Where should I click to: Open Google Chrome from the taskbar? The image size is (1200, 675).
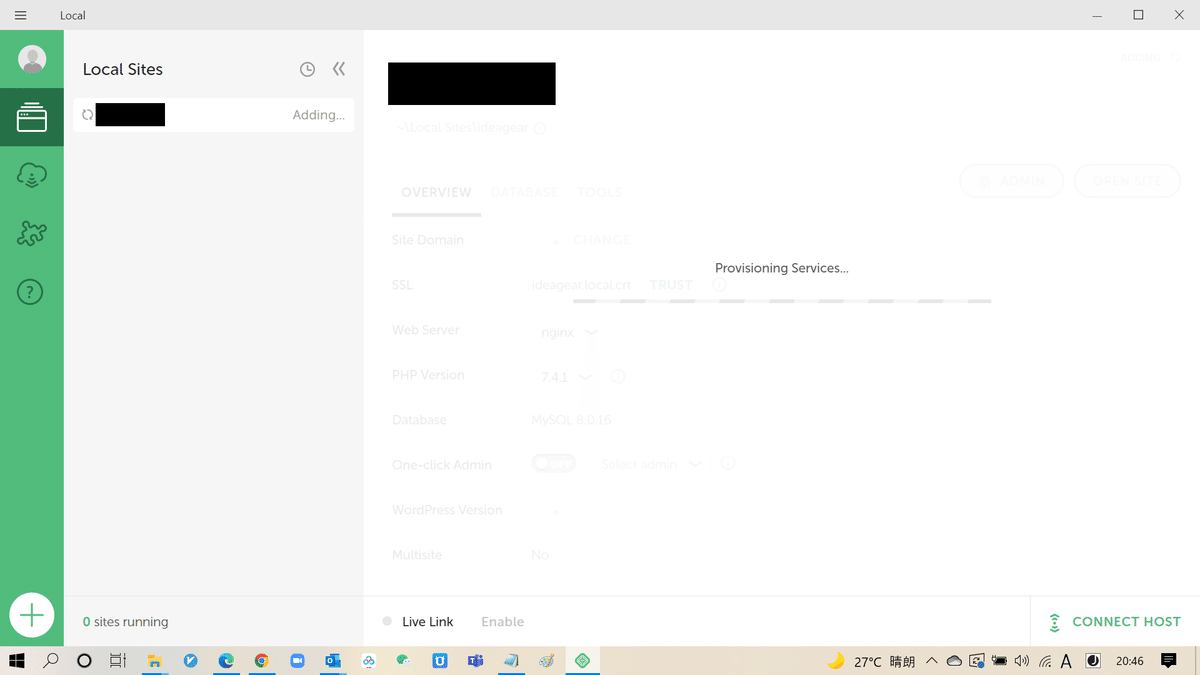pos(261,661)
